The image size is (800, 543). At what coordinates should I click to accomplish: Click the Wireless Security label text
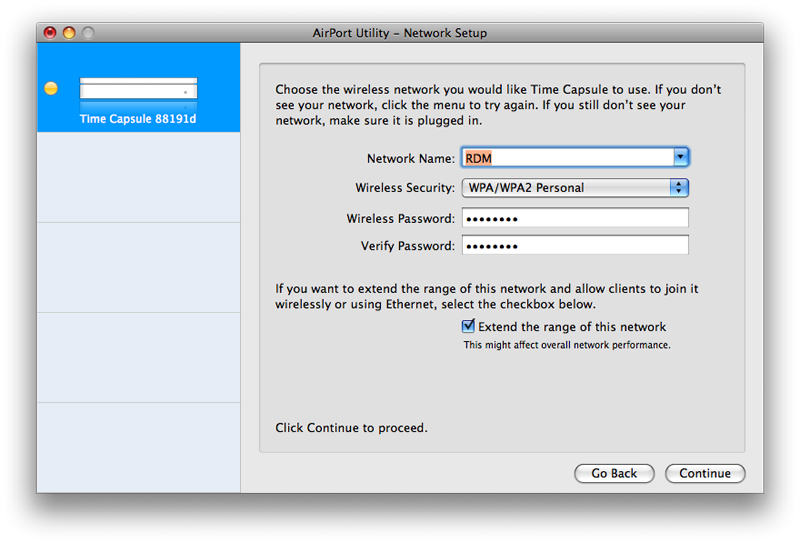[405, 188]
